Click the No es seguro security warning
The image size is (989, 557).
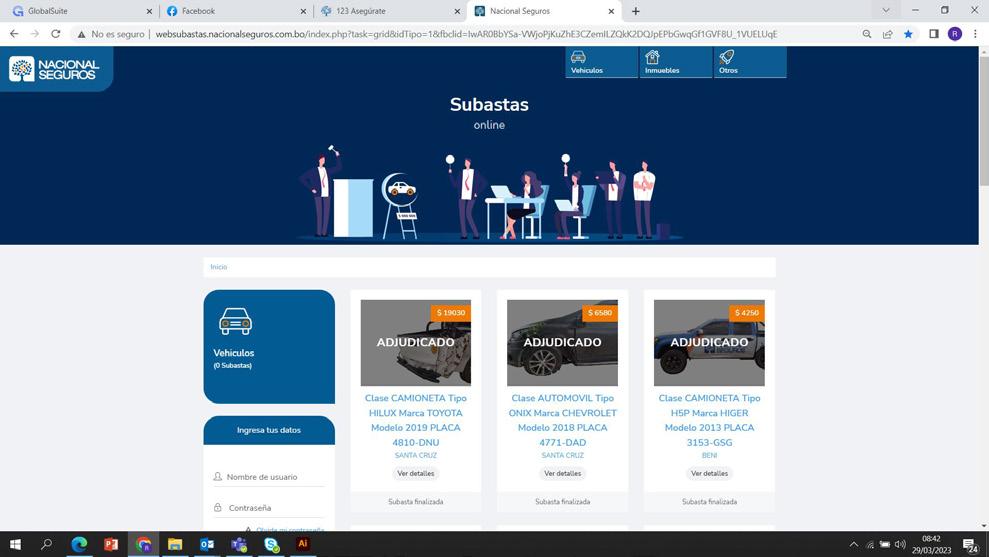click(x=111, y=34)
